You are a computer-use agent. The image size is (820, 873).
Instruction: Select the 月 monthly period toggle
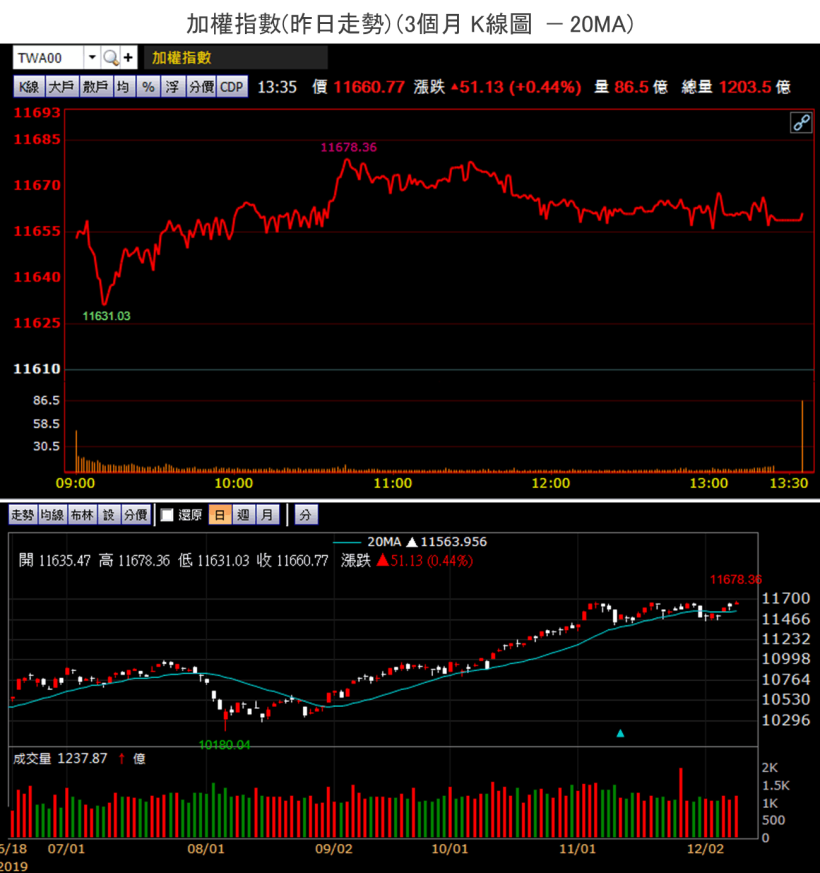[267, 515]
